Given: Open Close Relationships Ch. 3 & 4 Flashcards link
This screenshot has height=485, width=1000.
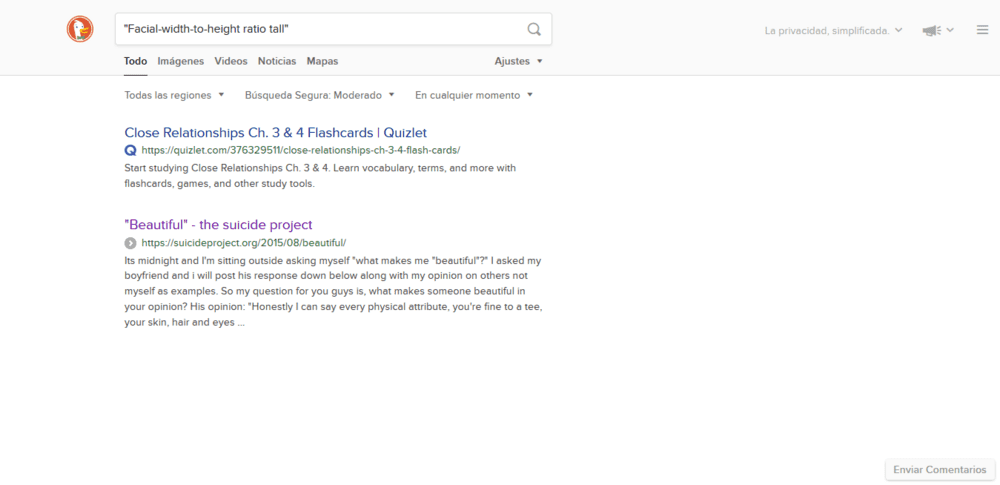Looking at the screenshot, I should point(276,133).
